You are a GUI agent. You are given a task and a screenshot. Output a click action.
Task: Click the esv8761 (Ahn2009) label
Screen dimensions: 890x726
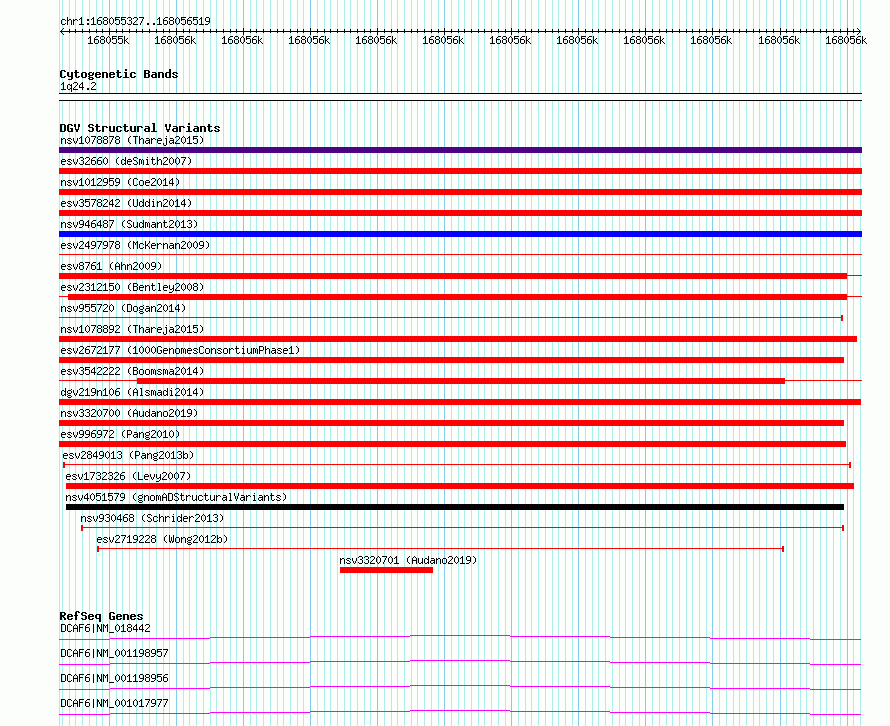coord(111,266)
